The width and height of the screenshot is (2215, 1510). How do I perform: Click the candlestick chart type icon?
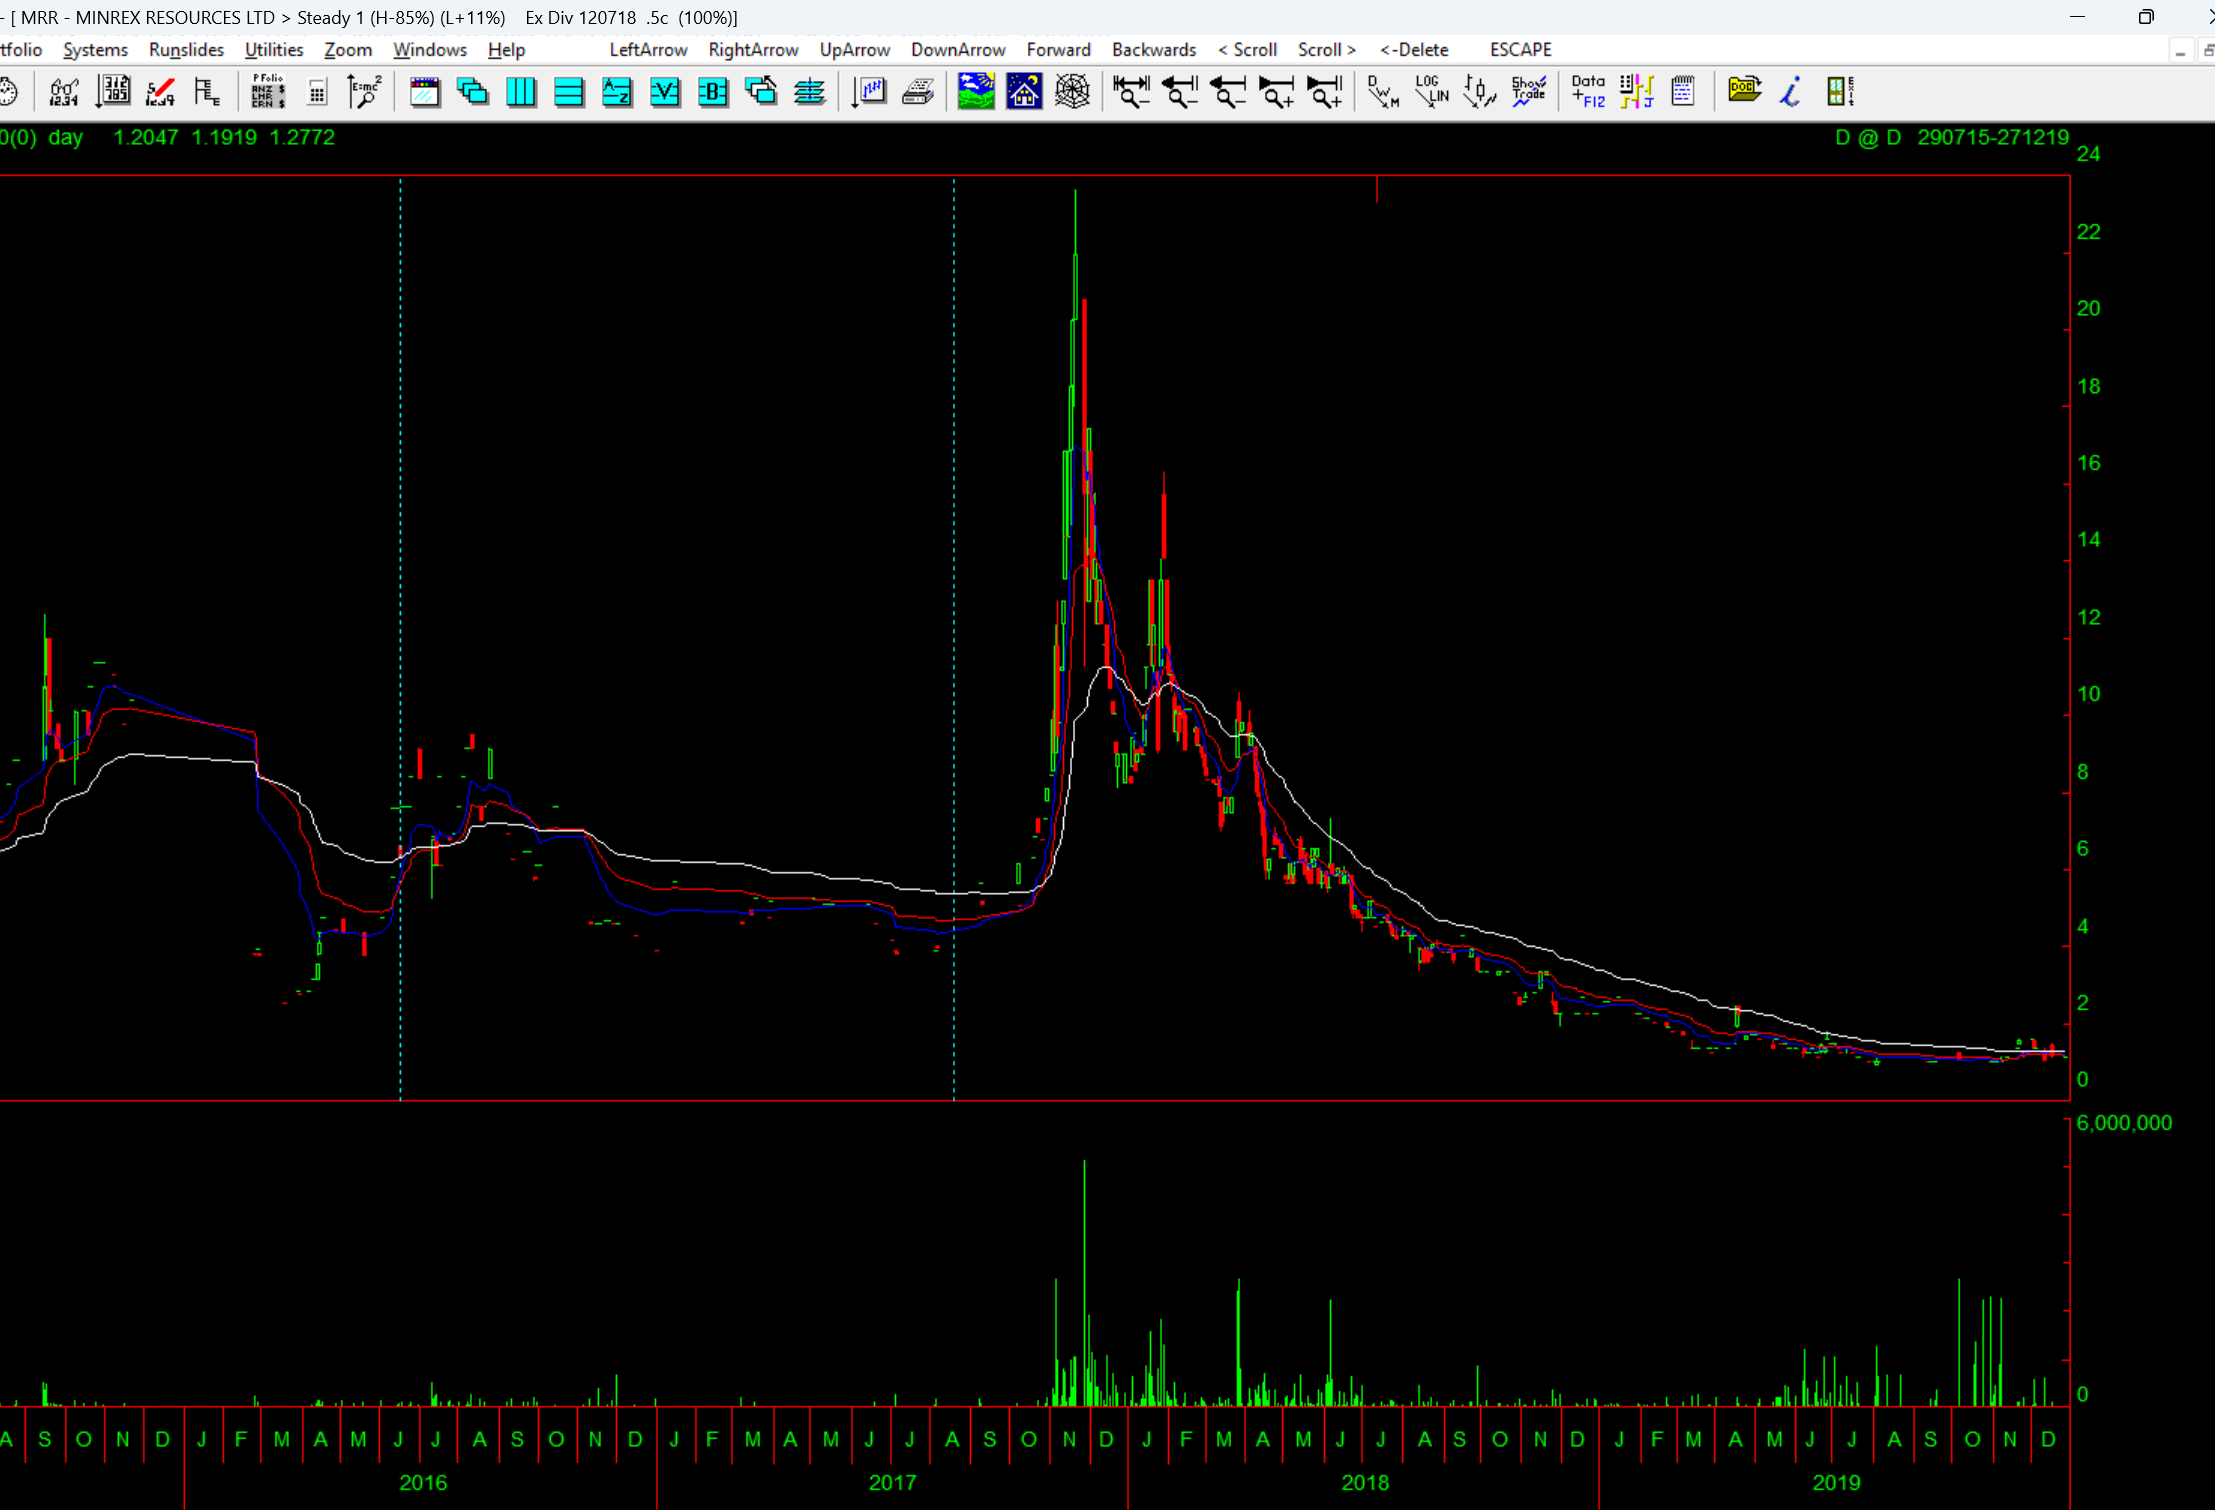click(x=1479, y=92)
